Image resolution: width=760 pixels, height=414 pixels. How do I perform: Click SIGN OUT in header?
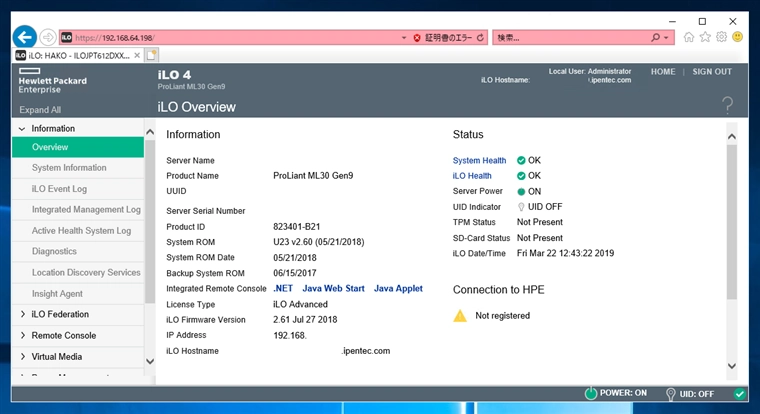coord(712,72)
